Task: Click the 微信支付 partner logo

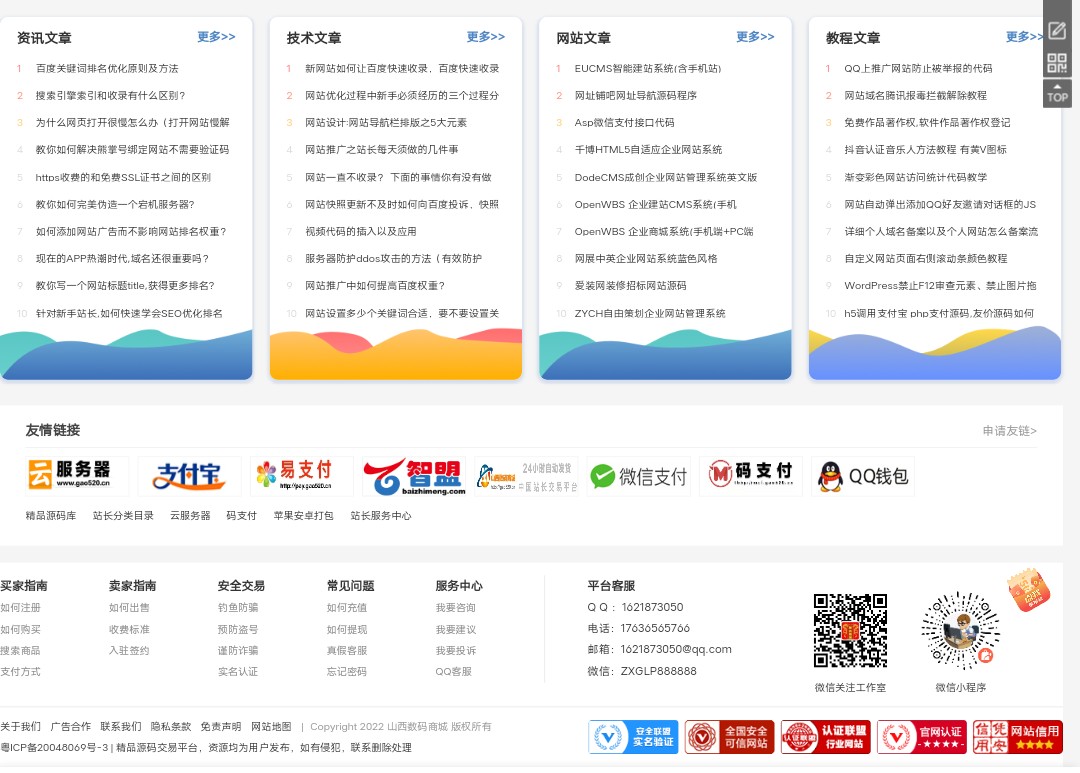Action: pyautogui.click(x=639, y=476)
